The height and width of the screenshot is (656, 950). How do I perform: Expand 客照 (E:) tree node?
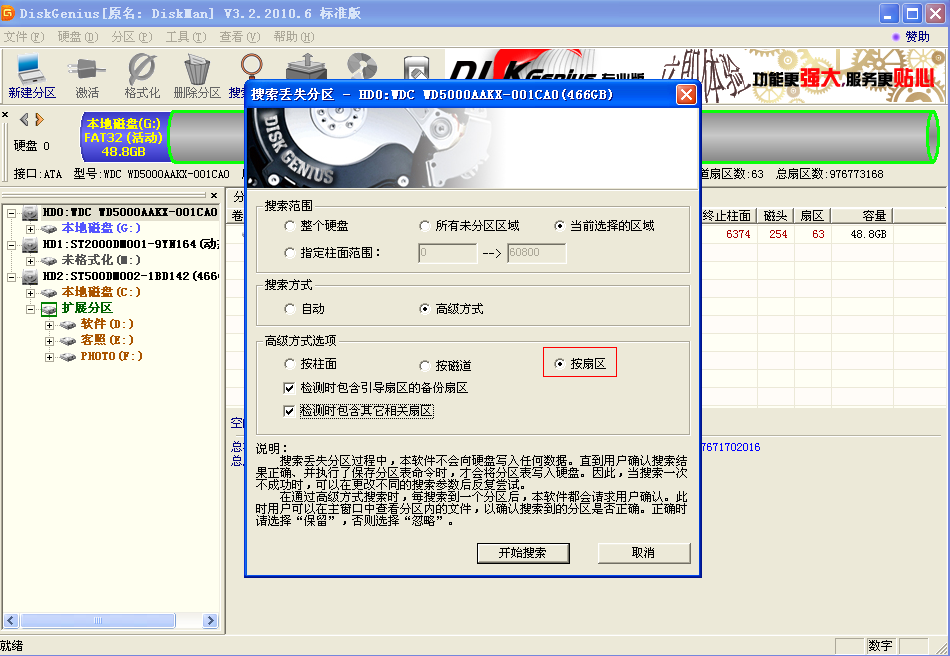point(50,342)
